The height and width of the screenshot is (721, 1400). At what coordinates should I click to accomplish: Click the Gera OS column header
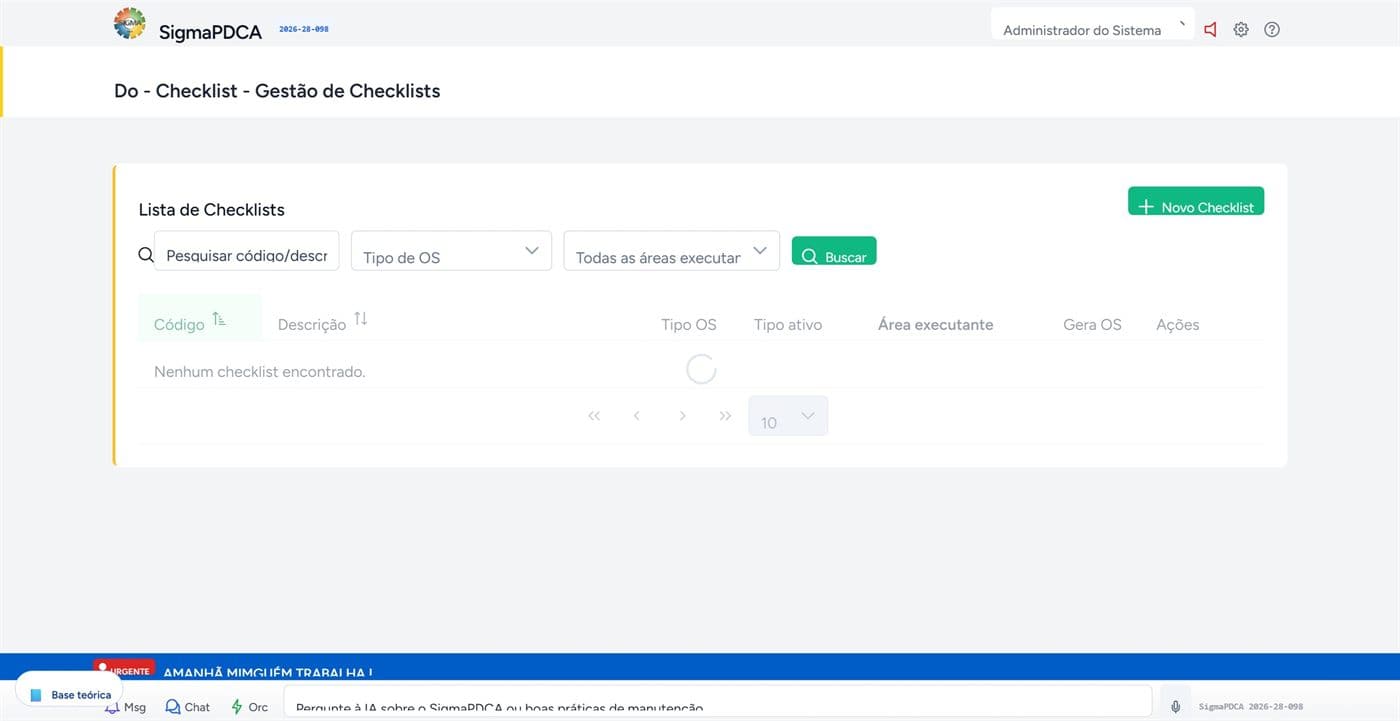tap(1092, 325)
